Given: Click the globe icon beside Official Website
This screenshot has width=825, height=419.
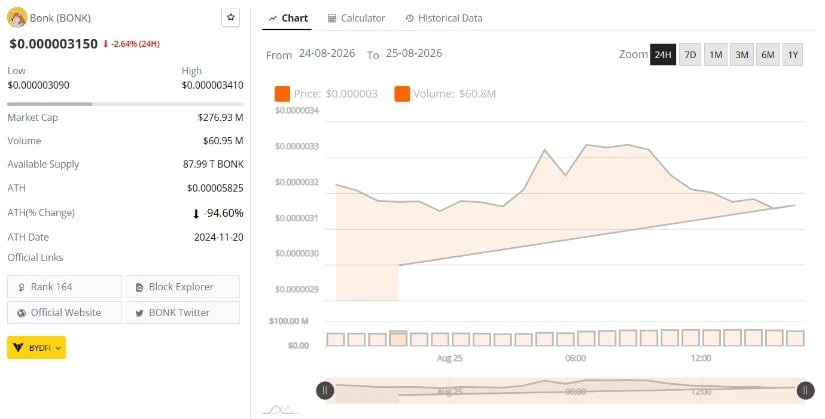Looking at the screenshot, I should coord(22,313).
